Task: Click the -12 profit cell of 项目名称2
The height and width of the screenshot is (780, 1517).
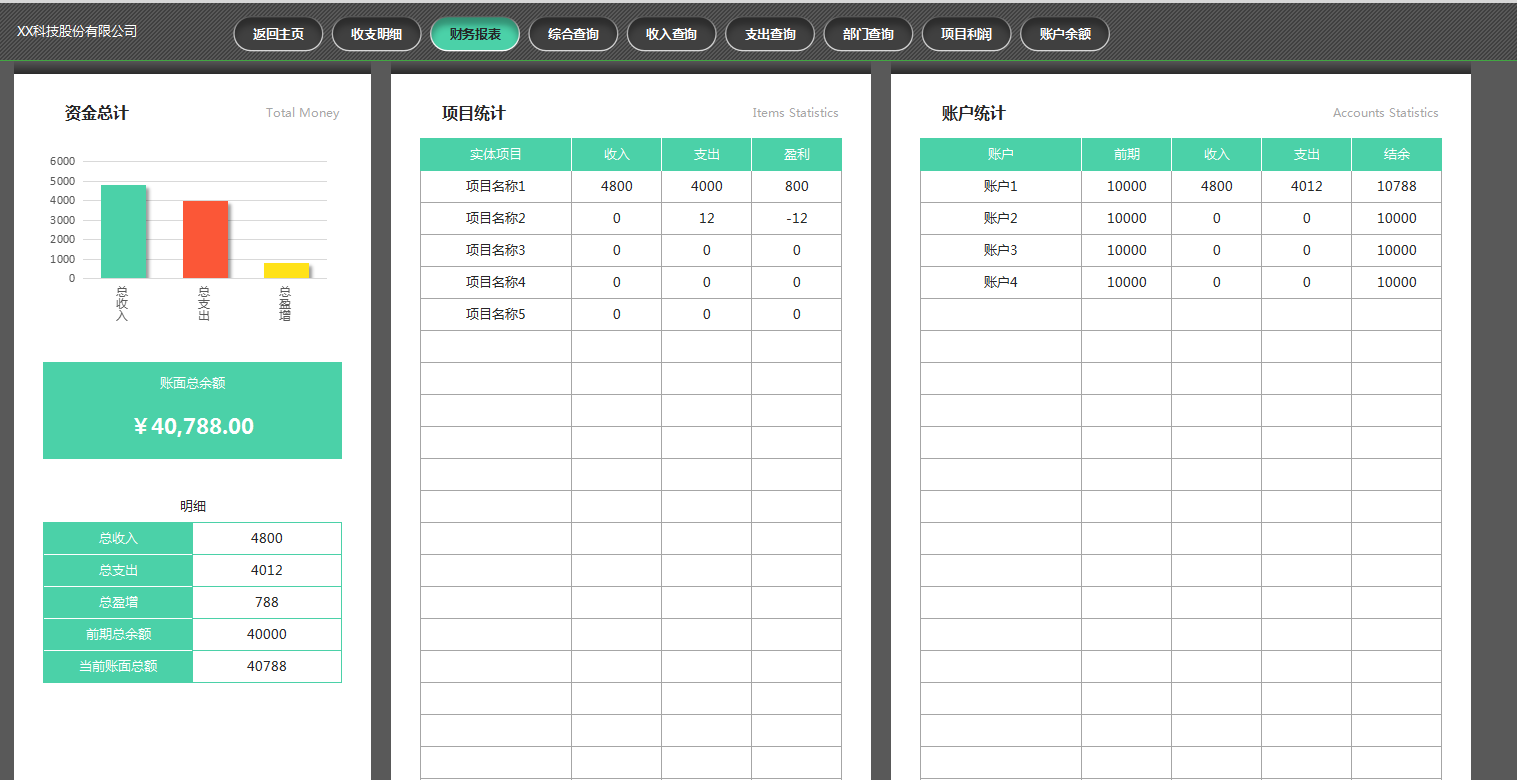Action: click(x=797, y=218)
